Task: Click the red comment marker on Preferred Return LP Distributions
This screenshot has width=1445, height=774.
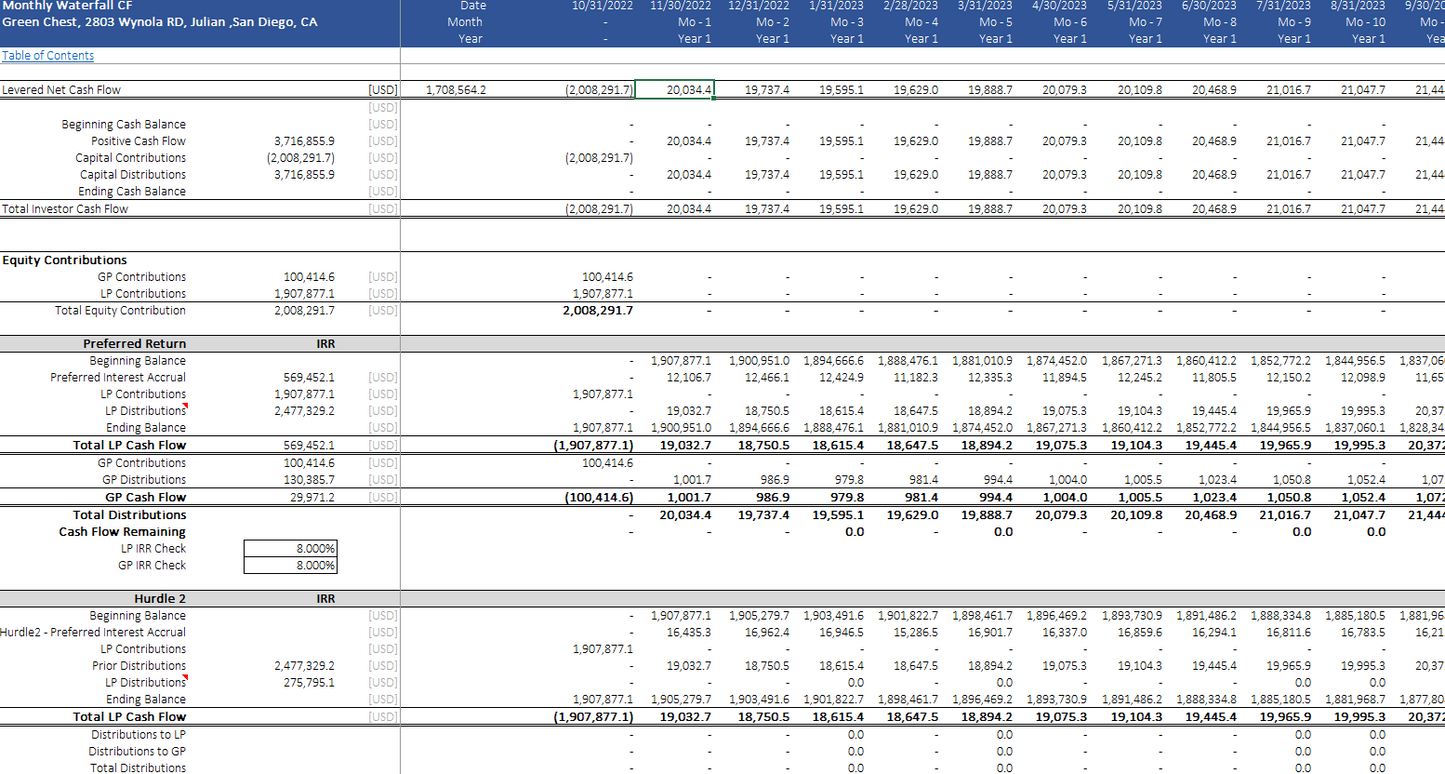Action: (x=184, y=406)
